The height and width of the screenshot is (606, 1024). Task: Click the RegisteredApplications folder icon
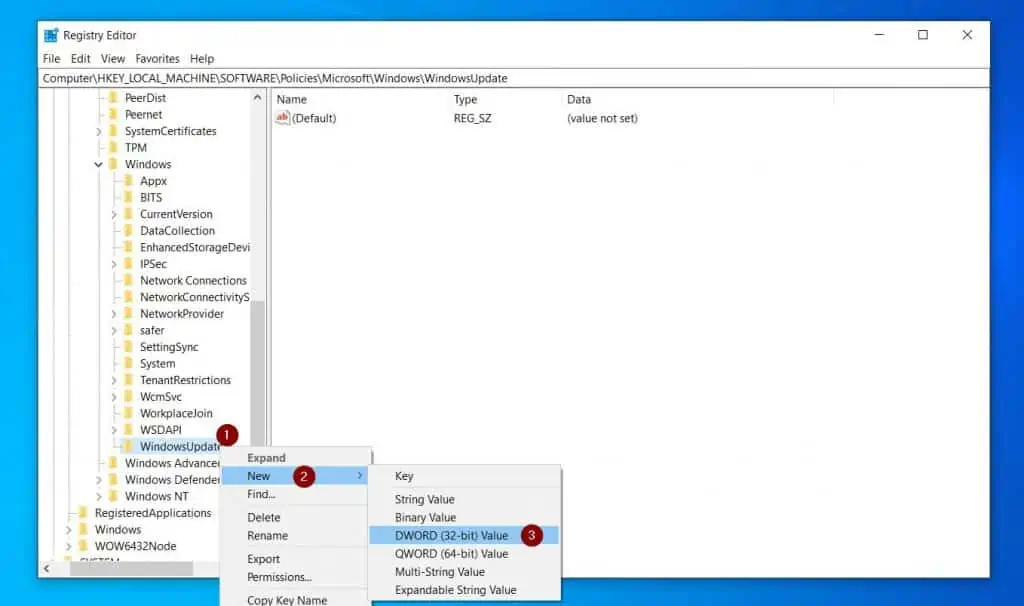tap(83, 513)
